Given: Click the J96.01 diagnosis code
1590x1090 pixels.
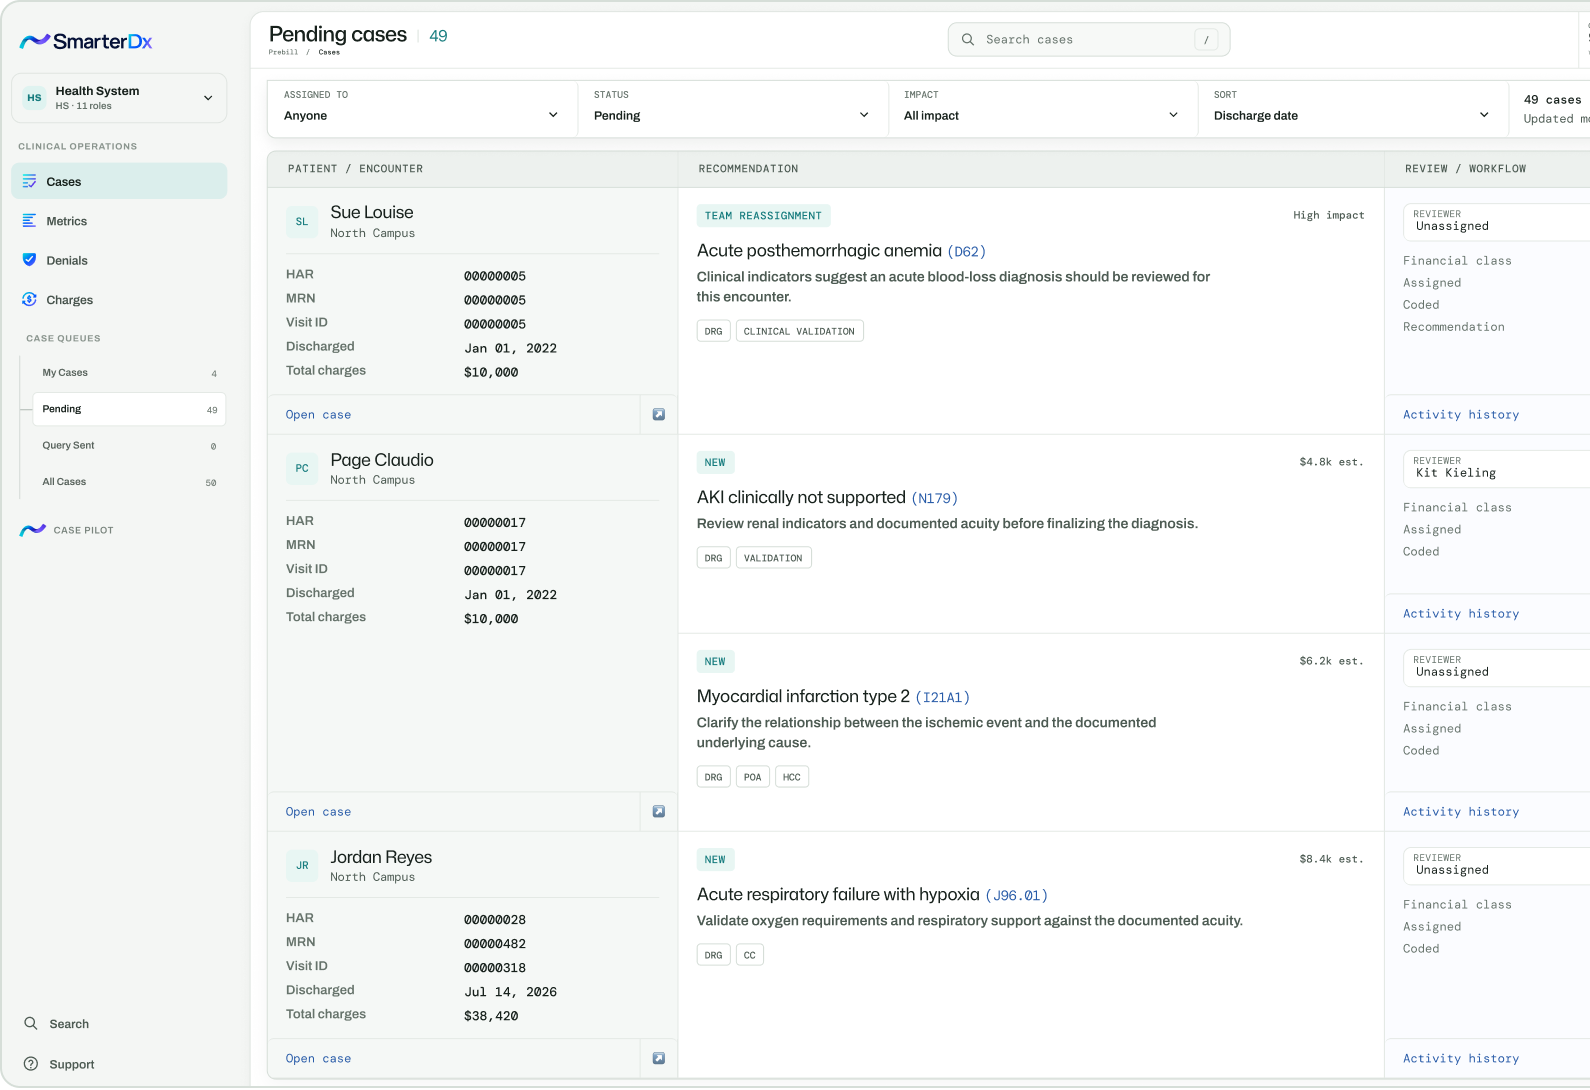Looking at the screenshot, I should click(1017, 895).
